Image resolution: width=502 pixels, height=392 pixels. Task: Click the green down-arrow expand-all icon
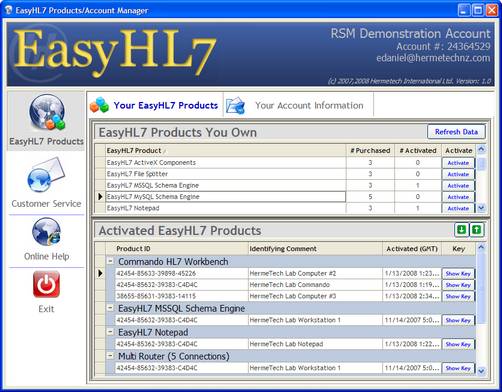[x=461, y=230]
